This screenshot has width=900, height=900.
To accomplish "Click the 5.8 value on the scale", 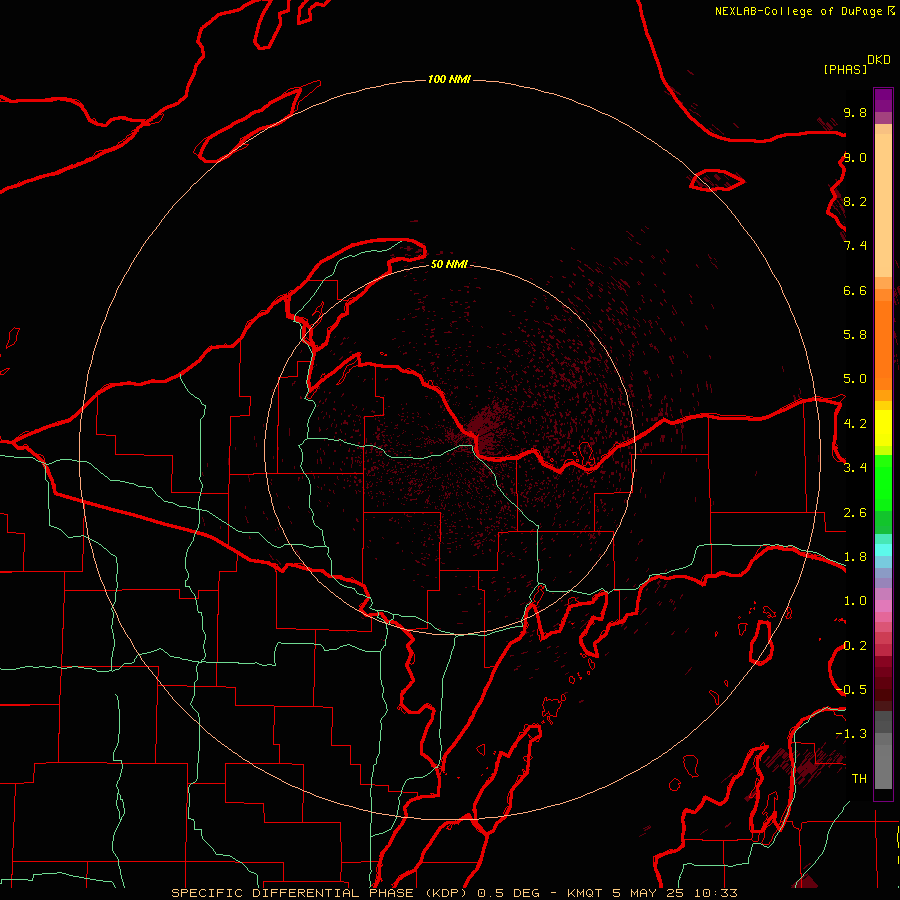I will click(855, 335).
